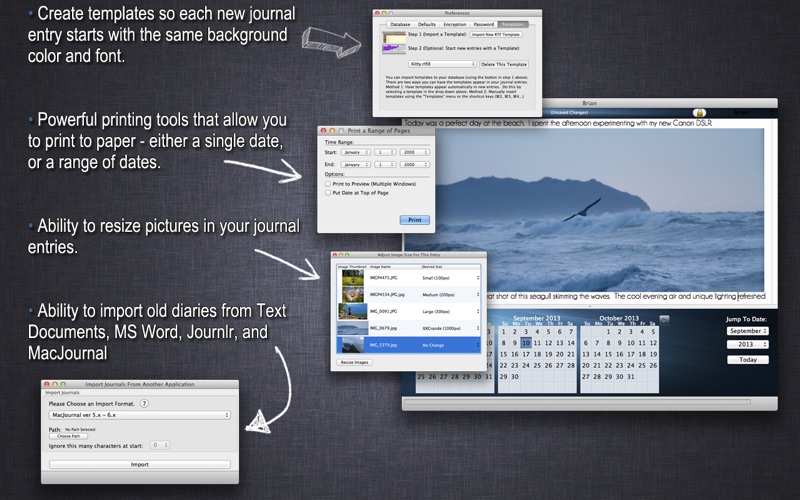The height and width of the screenshot is (500, 800).
Task: Click the calendar next-month arrow icon
Action: [x=664, y=320]
